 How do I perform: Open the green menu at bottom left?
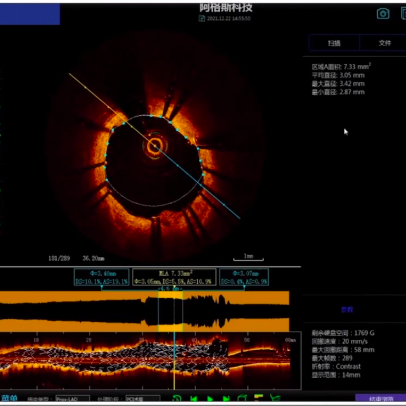coord(9,399)
